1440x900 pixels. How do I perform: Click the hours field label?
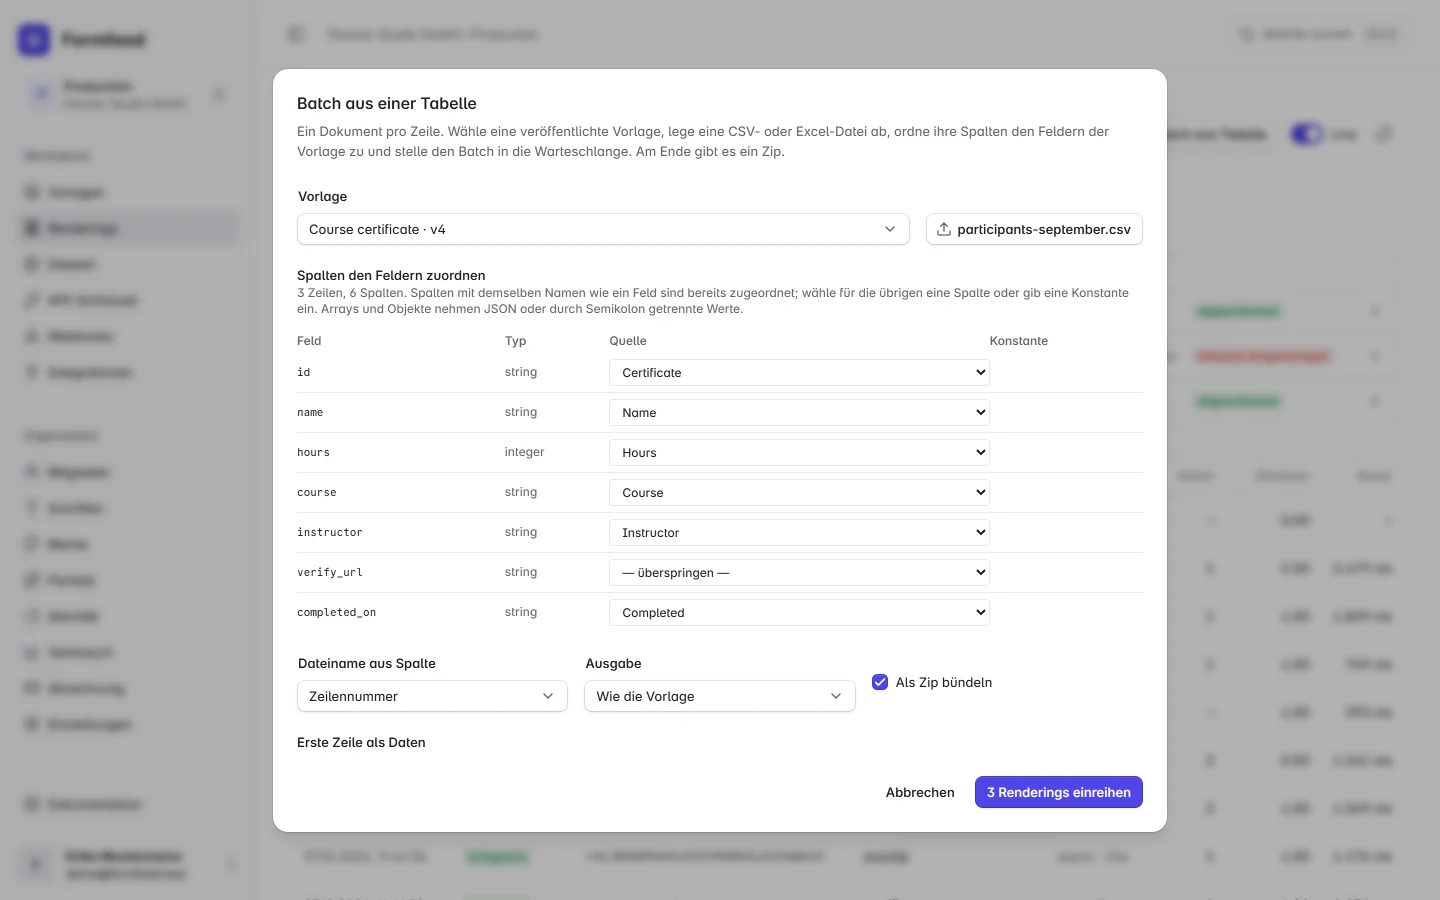(x=313, y=452)
